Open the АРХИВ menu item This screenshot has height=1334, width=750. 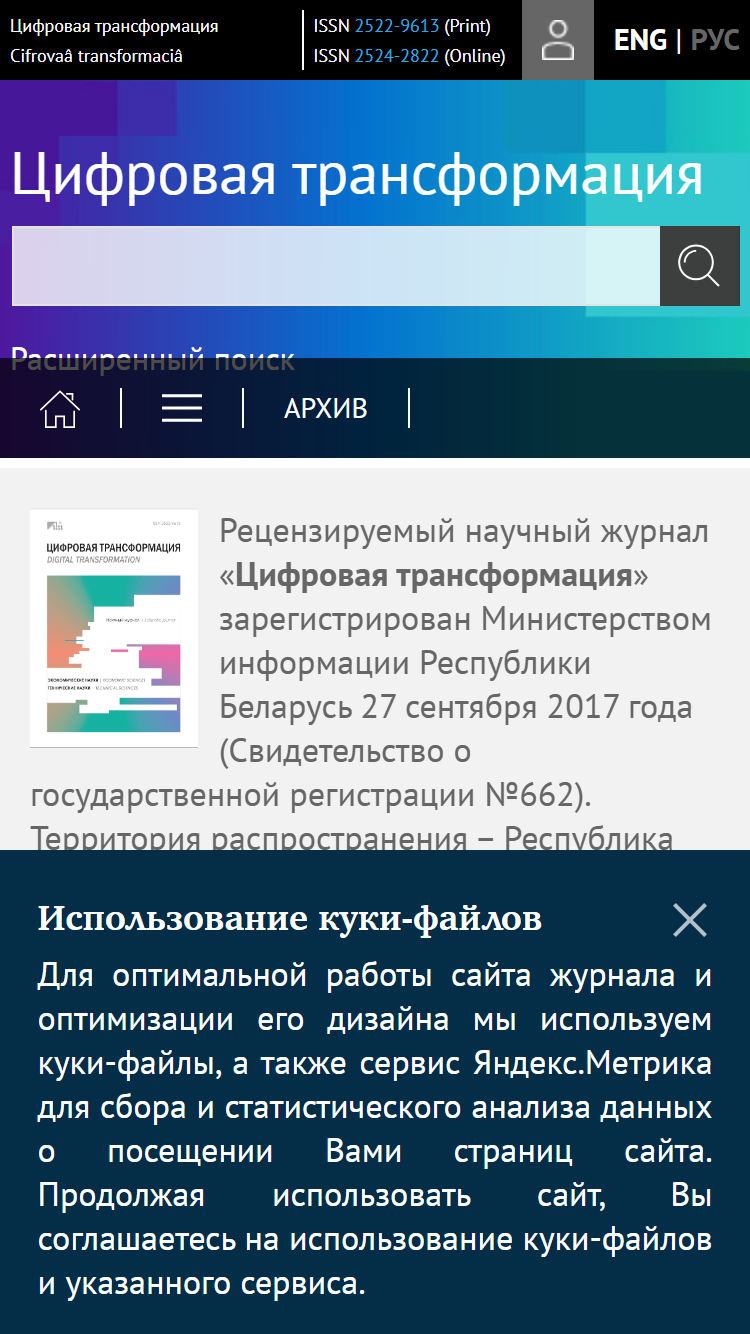click(326, 408)
